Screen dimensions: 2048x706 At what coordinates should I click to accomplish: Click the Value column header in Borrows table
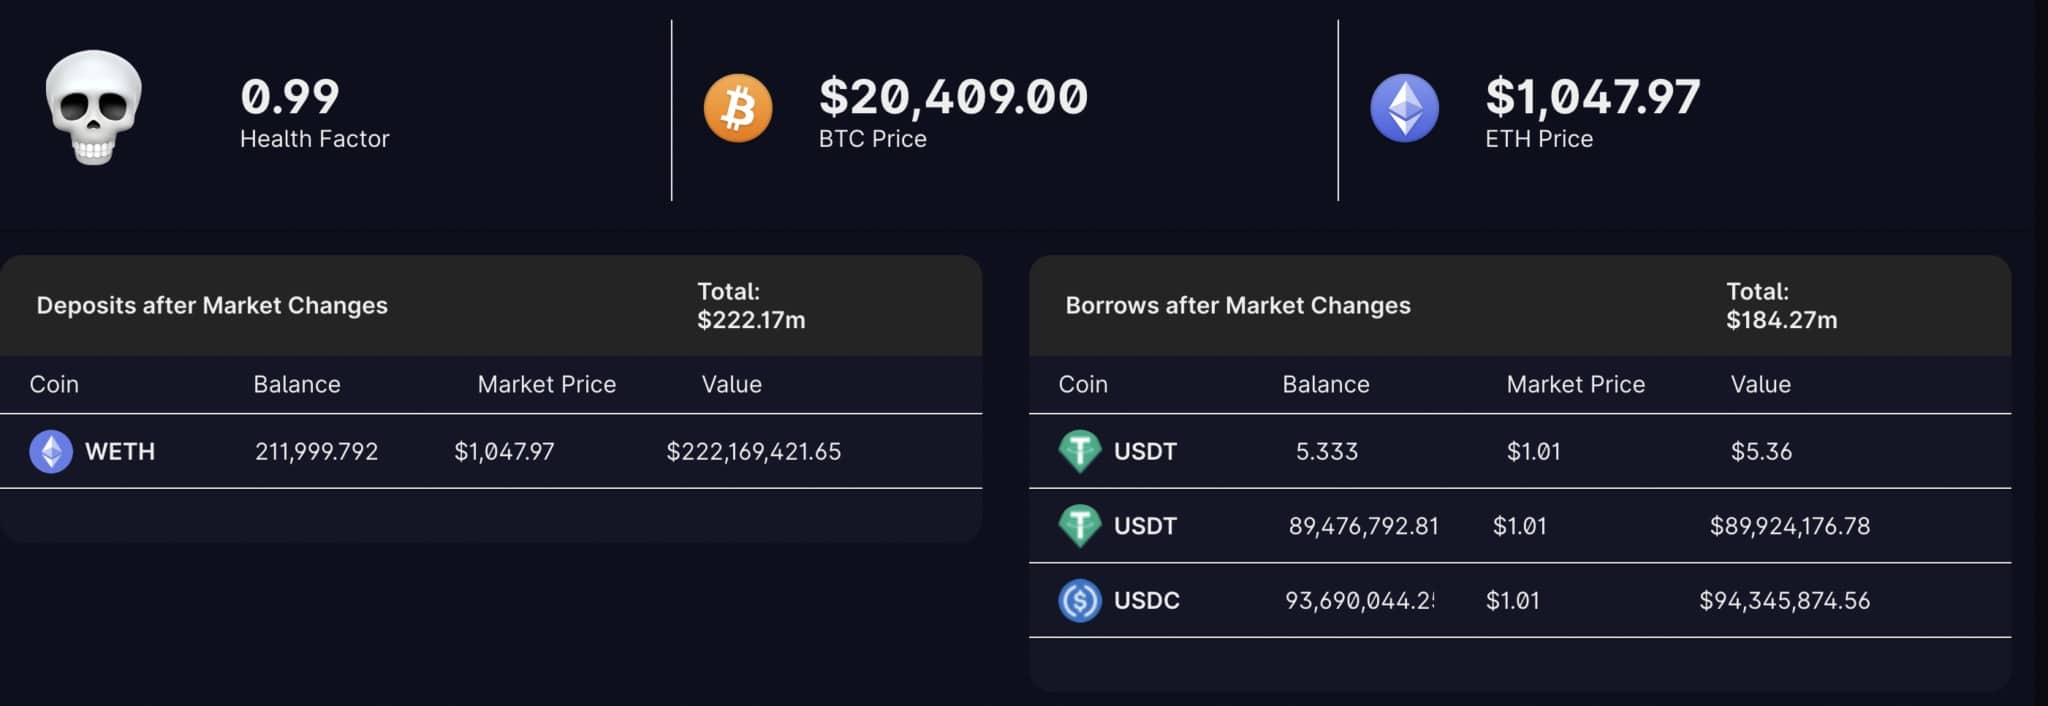point(1761,384)
